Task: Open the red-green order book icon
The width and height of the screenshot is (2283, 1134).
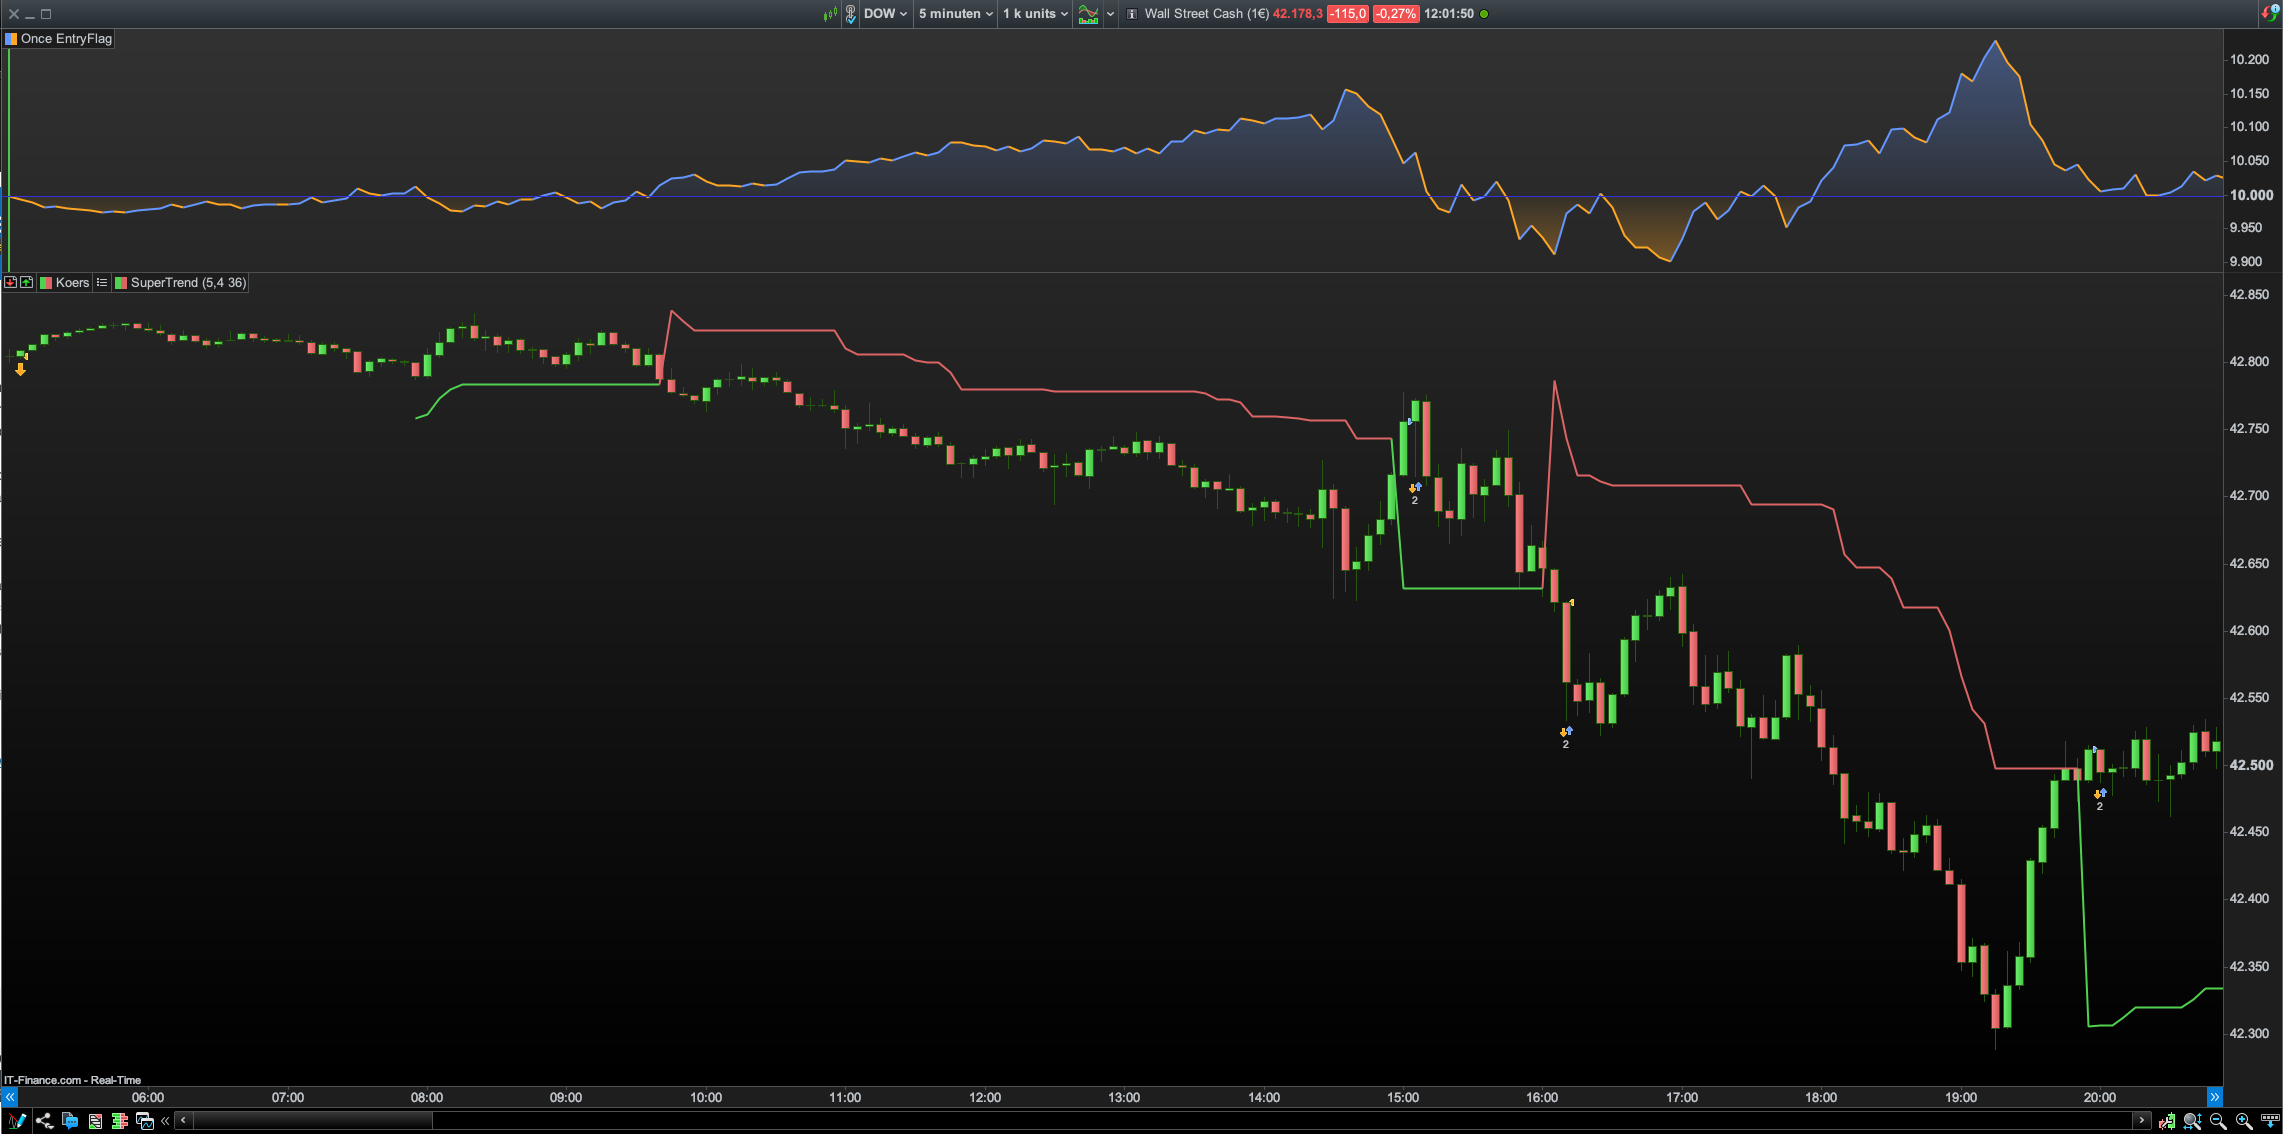Action: tap(120, 1121)
